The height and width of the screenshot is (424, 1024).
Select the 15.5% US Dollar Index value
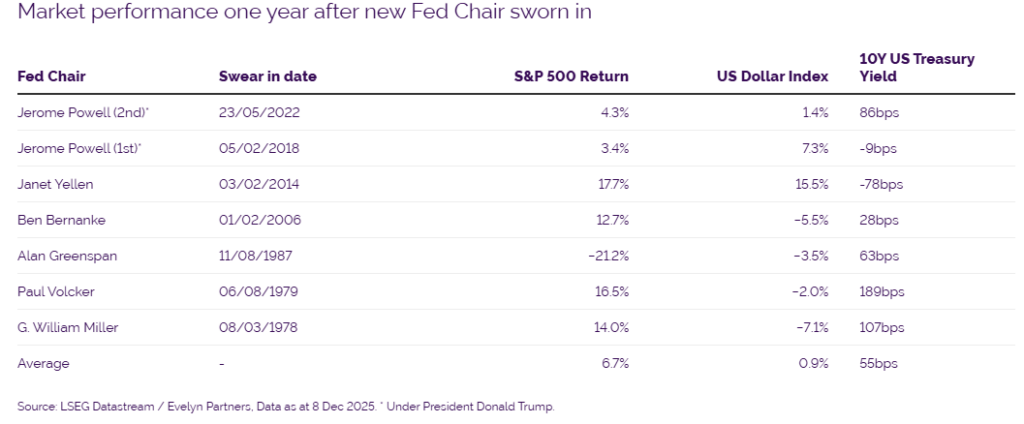pos(812,185)
